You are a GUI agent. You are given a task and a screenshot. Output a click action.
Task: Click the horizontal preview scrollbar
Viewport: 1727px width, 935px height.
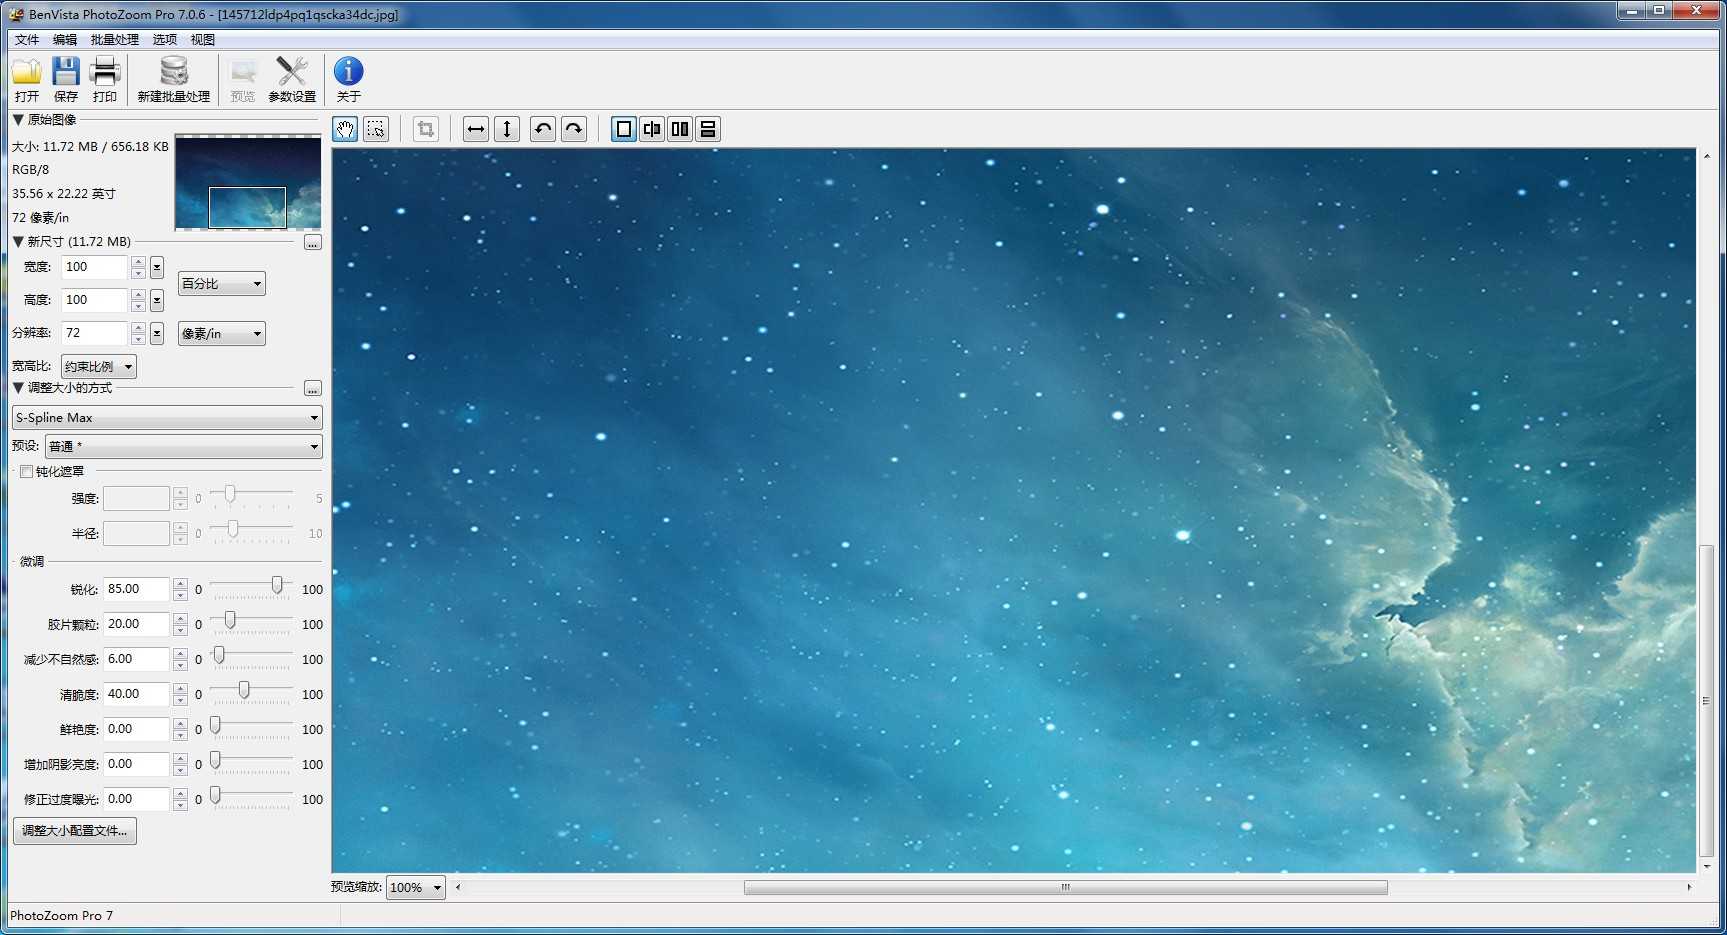1065,888
